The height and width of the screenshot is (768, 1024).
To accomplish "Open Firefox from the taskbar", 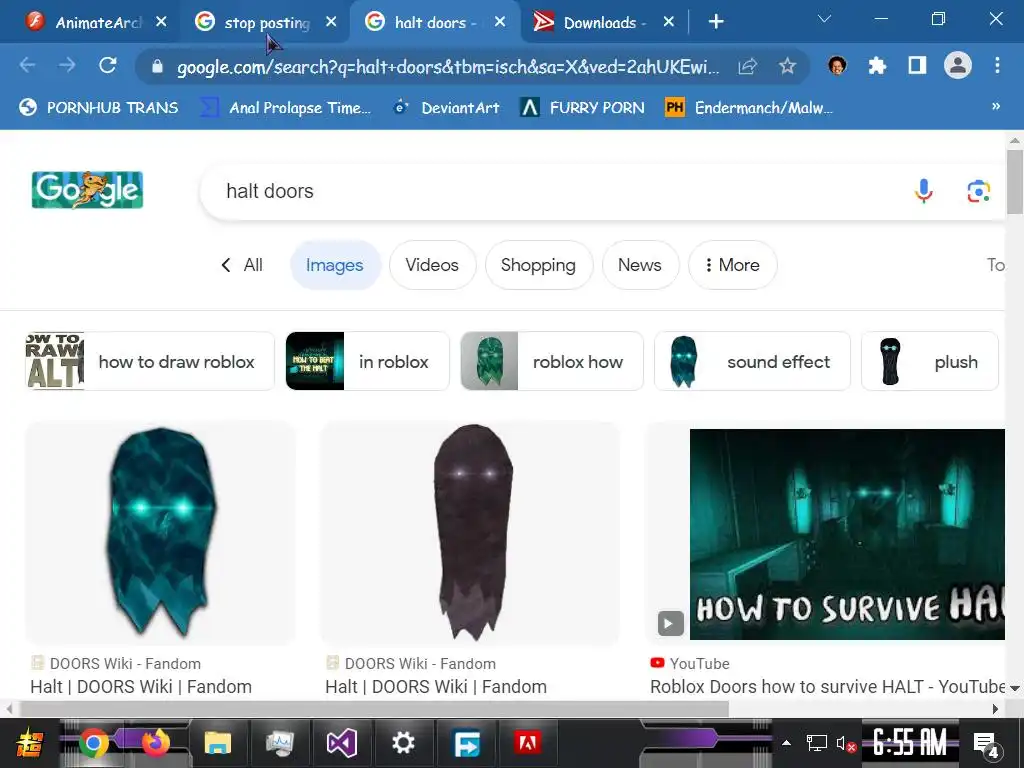I will [x=155, y=743].
